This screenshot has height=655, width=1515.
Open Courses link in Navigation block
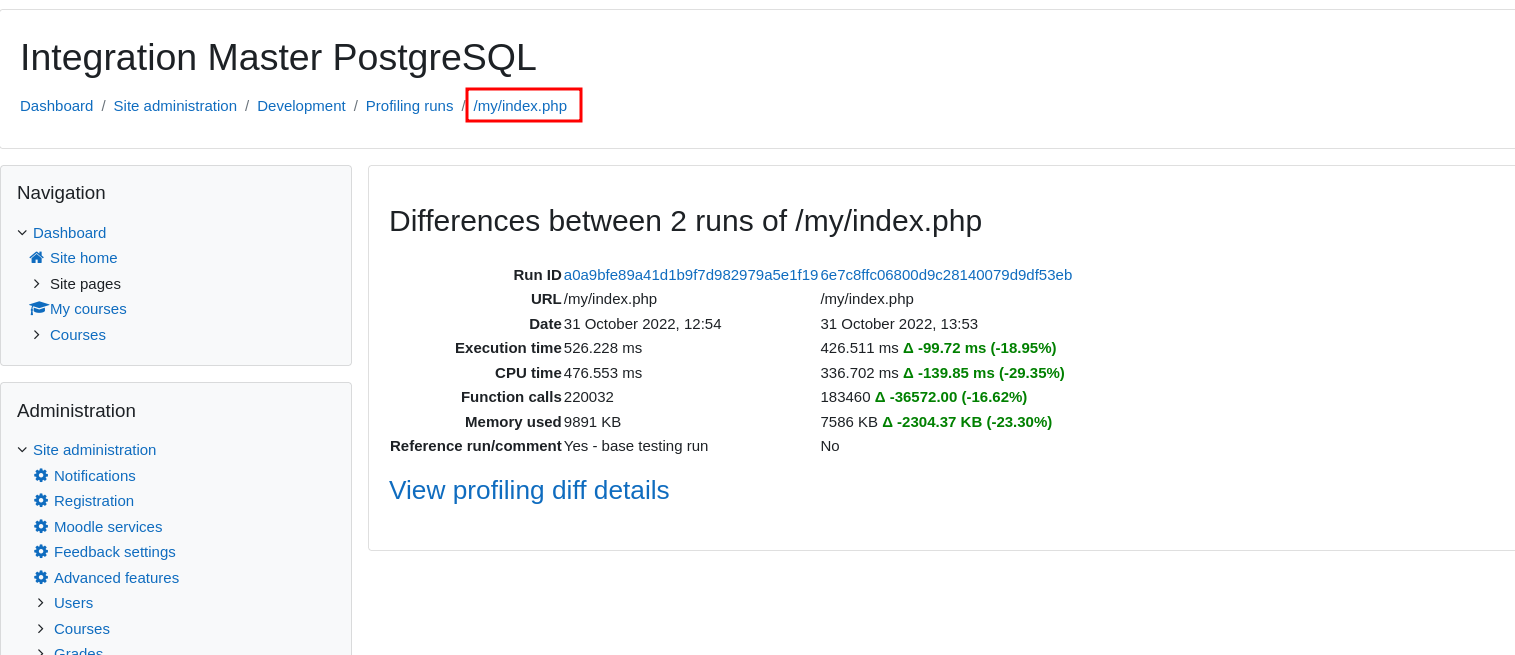pos(78,335)
